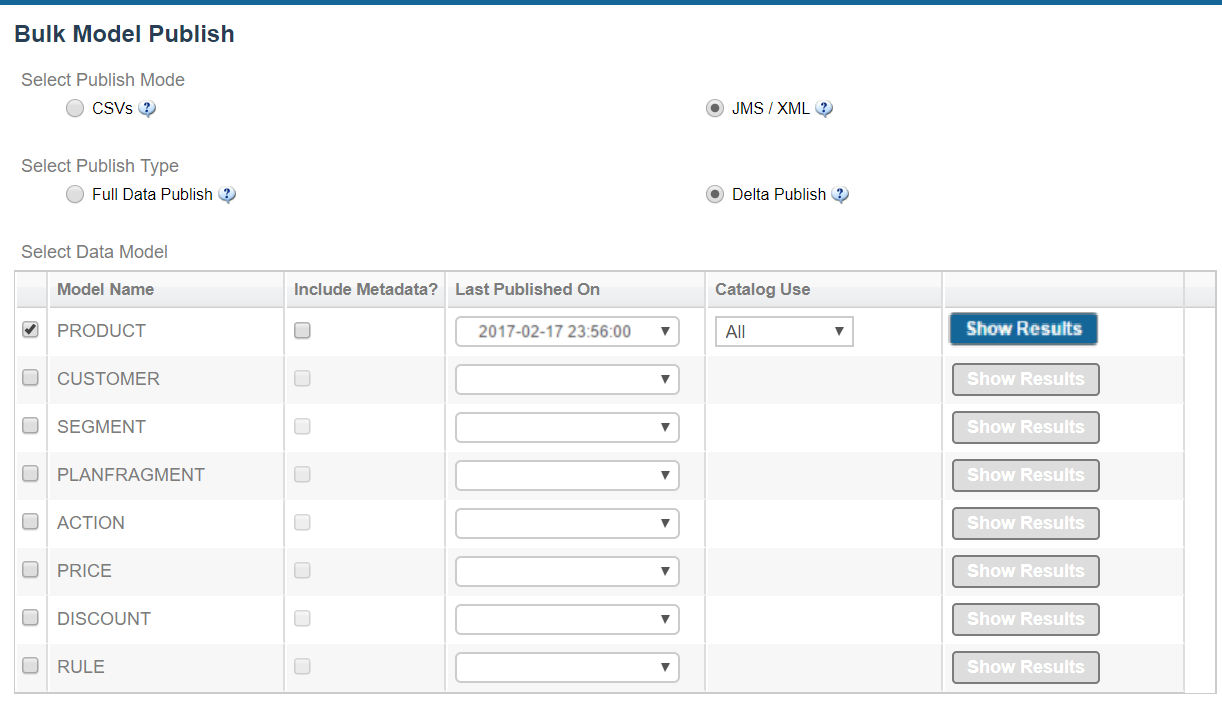Click Last Published On column header
Screen dimensions: 1222x702
coord(528,290)
